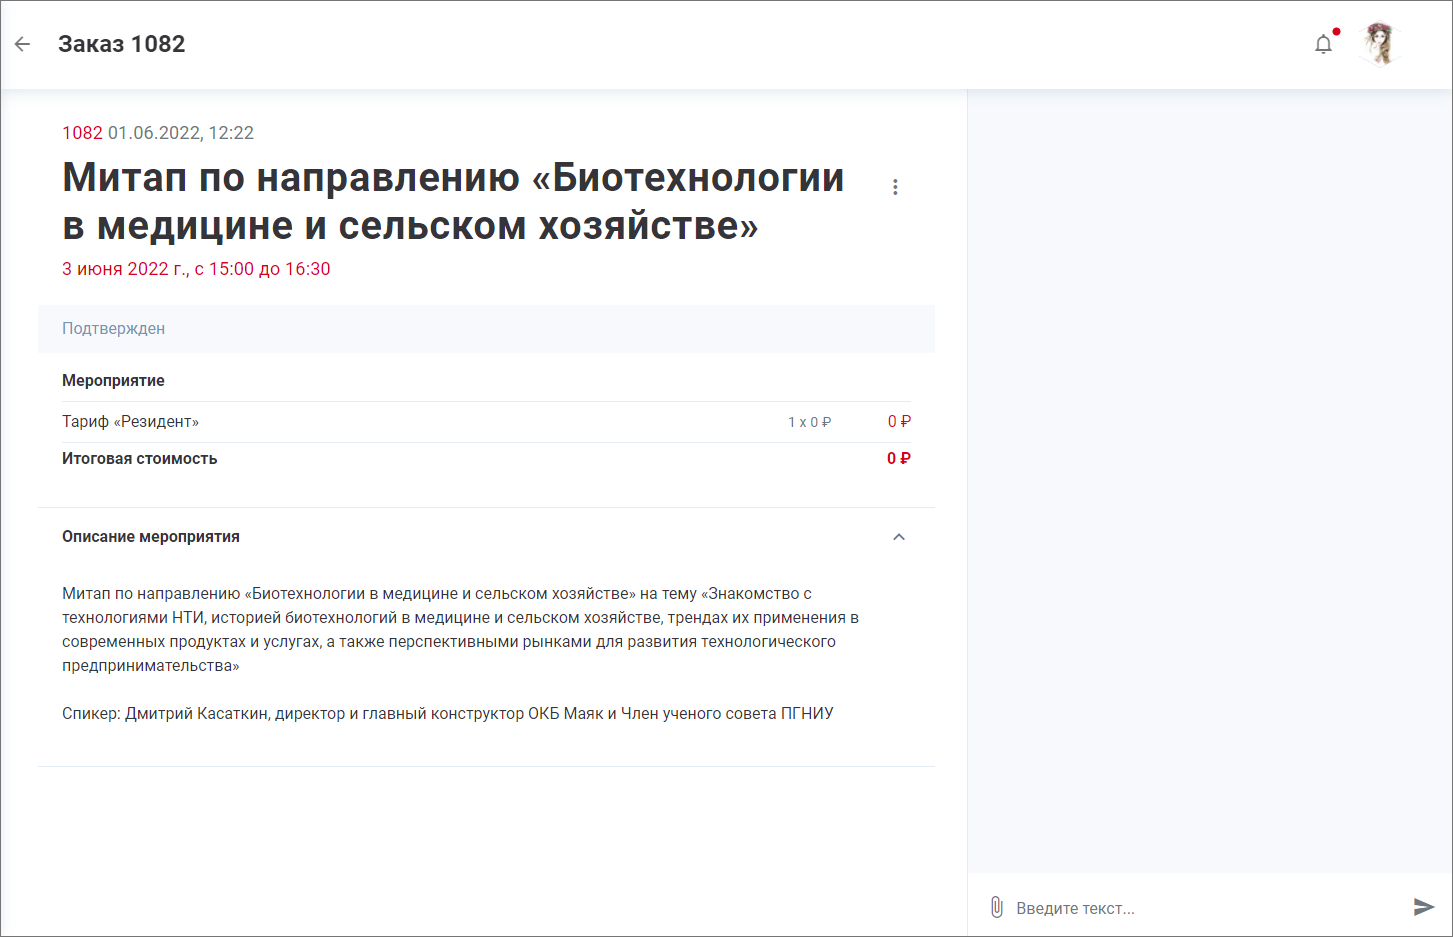The image size is (1453, 937).
Task: Attach a file with the paperclip icon
Action: tap(996, 907)
